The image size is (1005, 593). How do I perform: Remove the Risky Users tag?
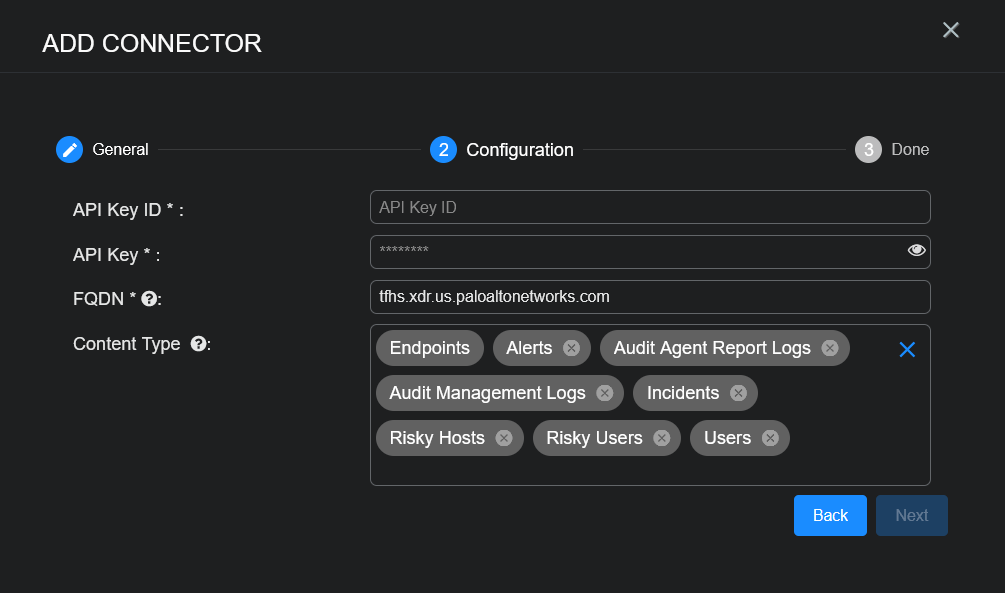click(x=661, y=438)
